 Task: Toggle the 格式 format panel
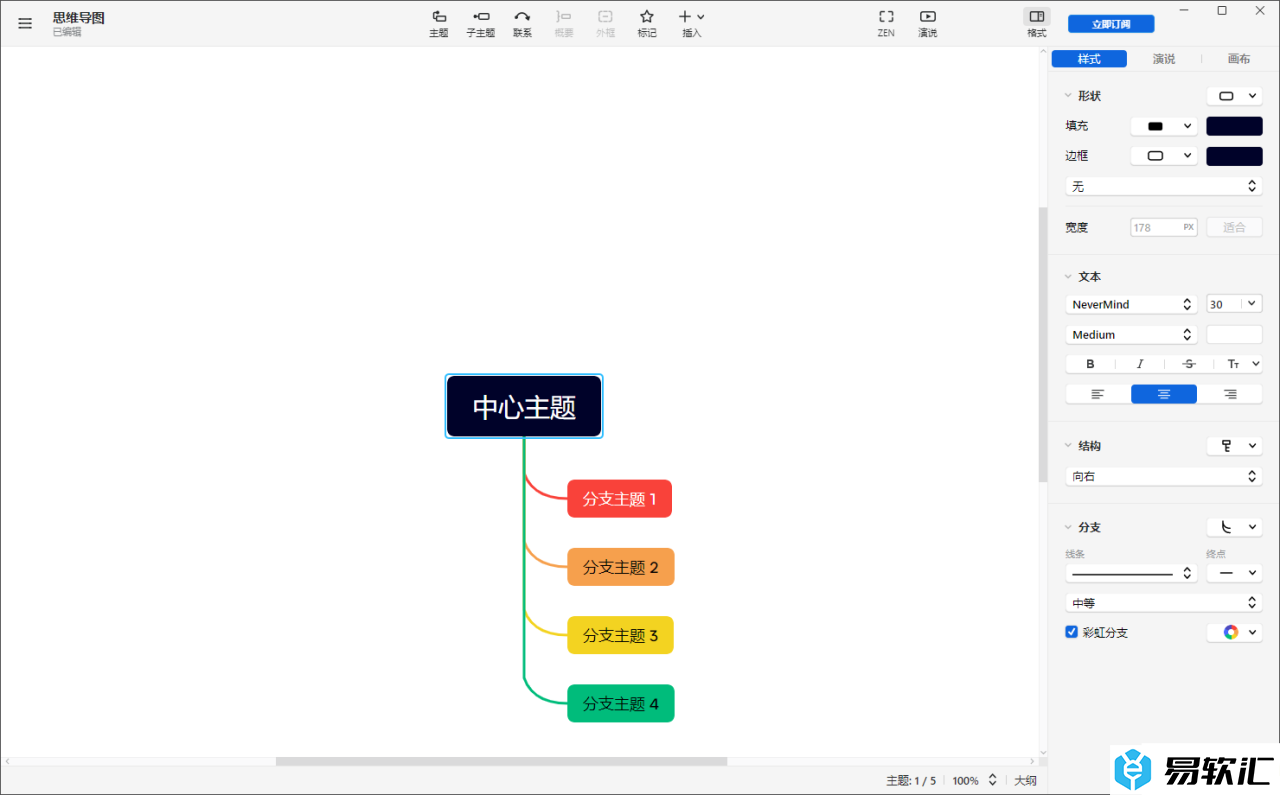[x=1037, y=24]
